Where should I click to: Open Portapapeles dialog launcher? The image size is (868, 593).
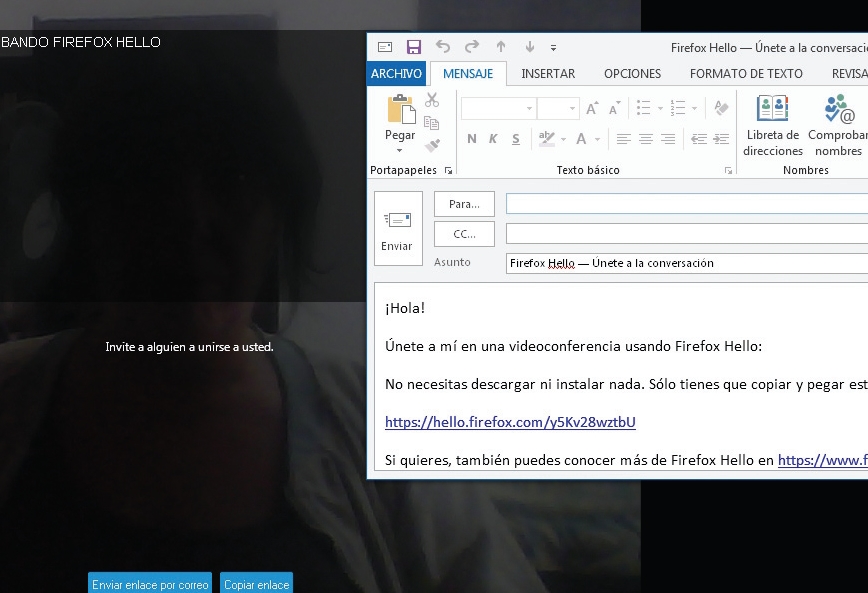tap(448, 171)
